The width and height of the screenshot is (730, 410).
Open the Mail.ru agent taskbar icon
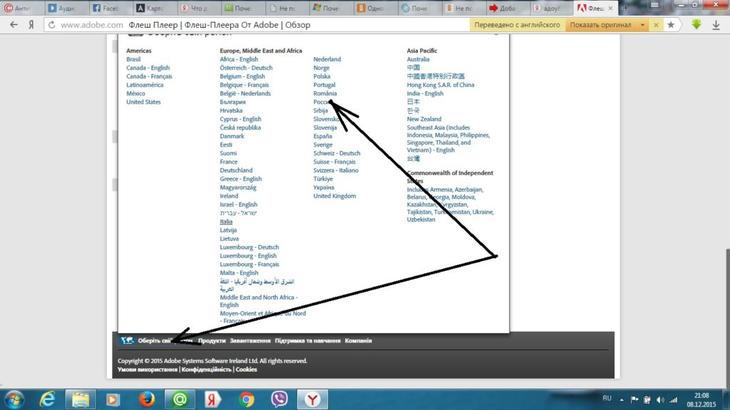coord(180,399)
